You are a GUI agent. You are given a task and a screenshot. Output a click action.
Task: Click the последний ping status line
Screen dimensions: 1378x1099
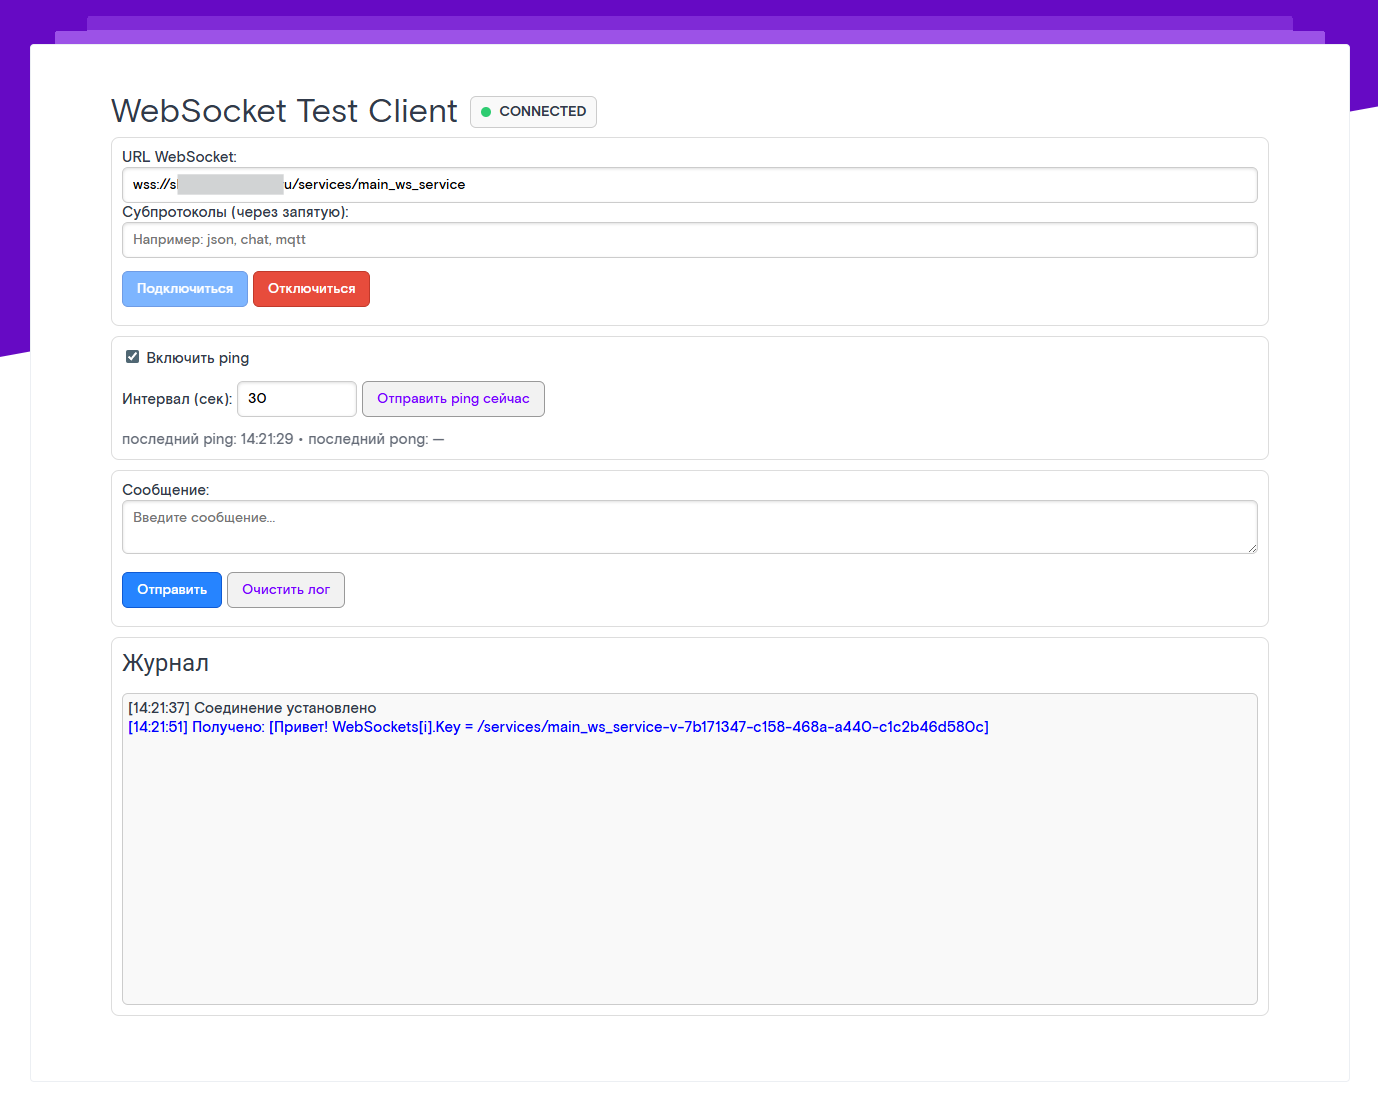tap(283, 439)
